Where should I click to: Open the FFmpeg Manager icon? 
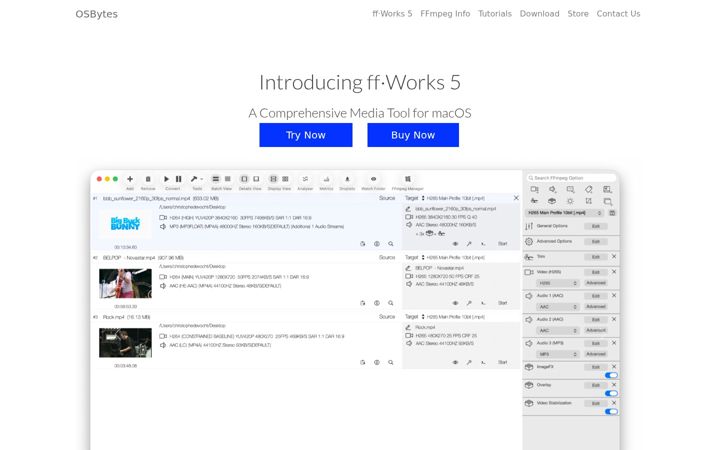pos(408,179)
